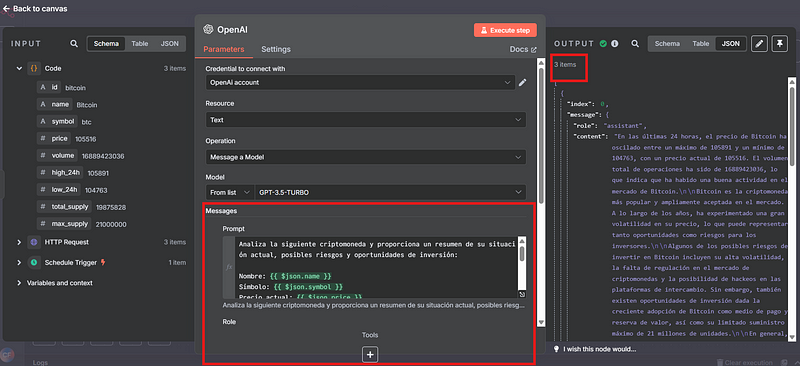Open the GPT-3.5-TURBO model dropdown

point(390,192)
